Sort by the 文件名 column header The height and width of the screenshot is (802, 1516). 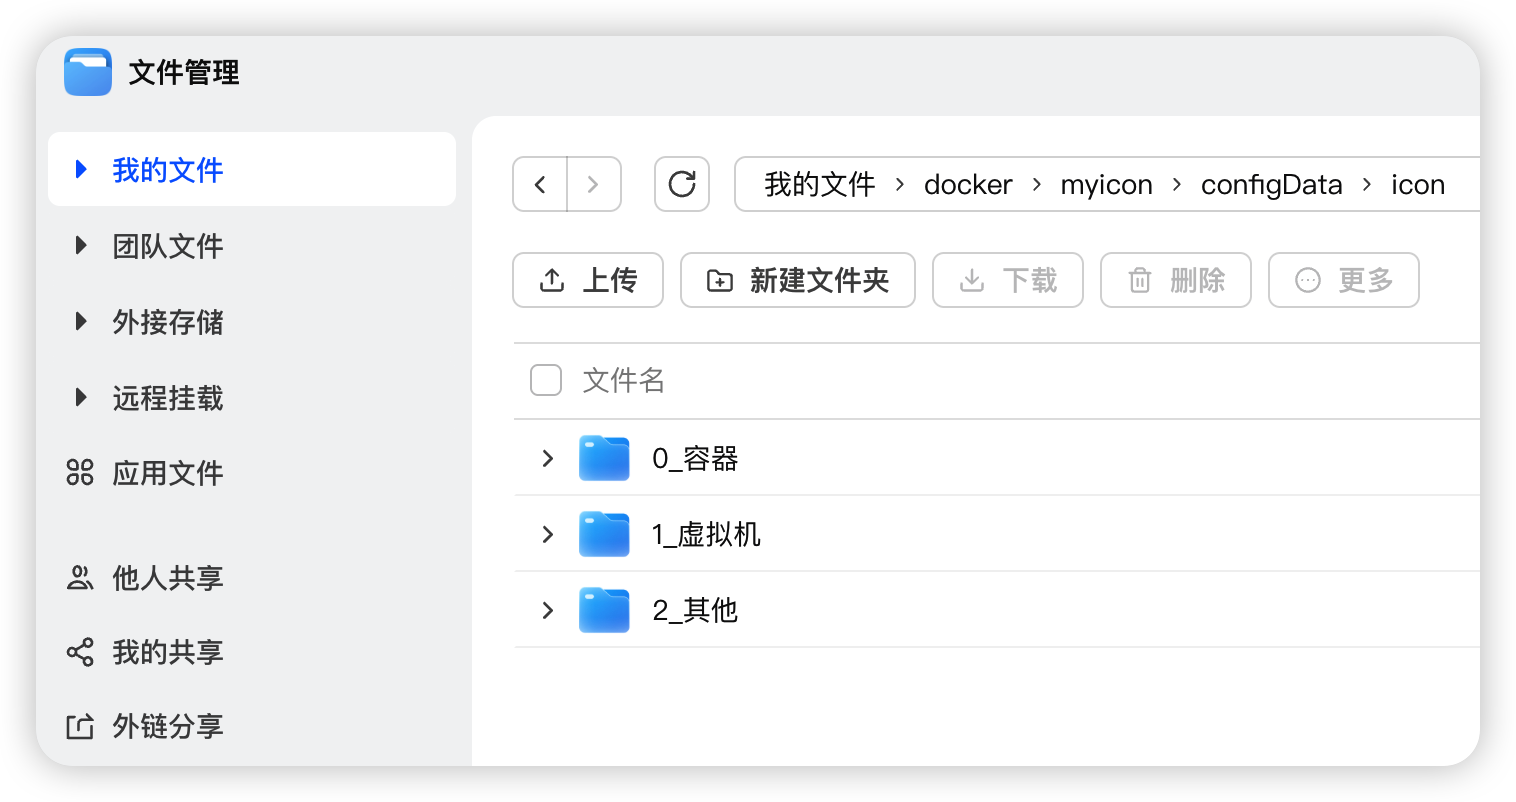pos(624,381)
